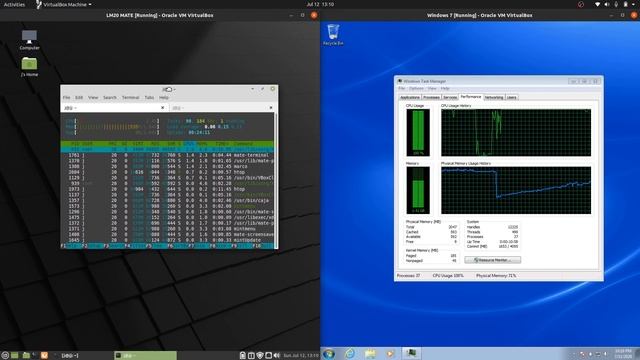Switch to the second terminal tab
This screenshot has width=640, height=360.
click(x=222, y=108)
